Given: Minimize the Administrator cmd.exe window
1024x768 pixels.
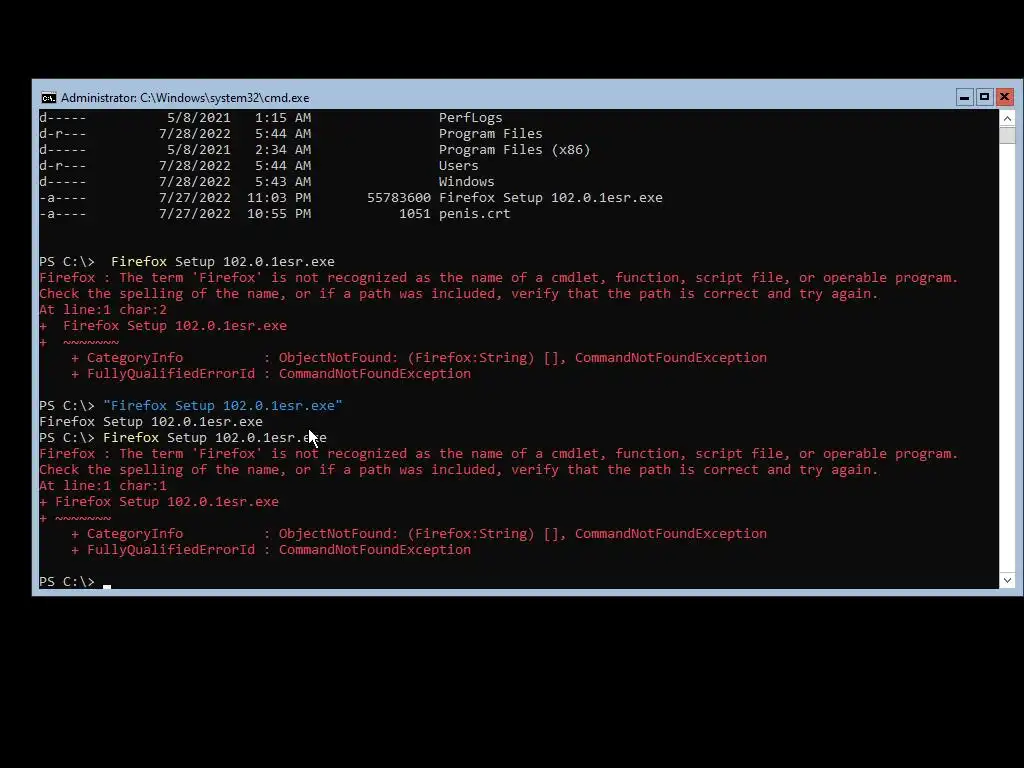Looking at the screenshot, I should 965,97.
